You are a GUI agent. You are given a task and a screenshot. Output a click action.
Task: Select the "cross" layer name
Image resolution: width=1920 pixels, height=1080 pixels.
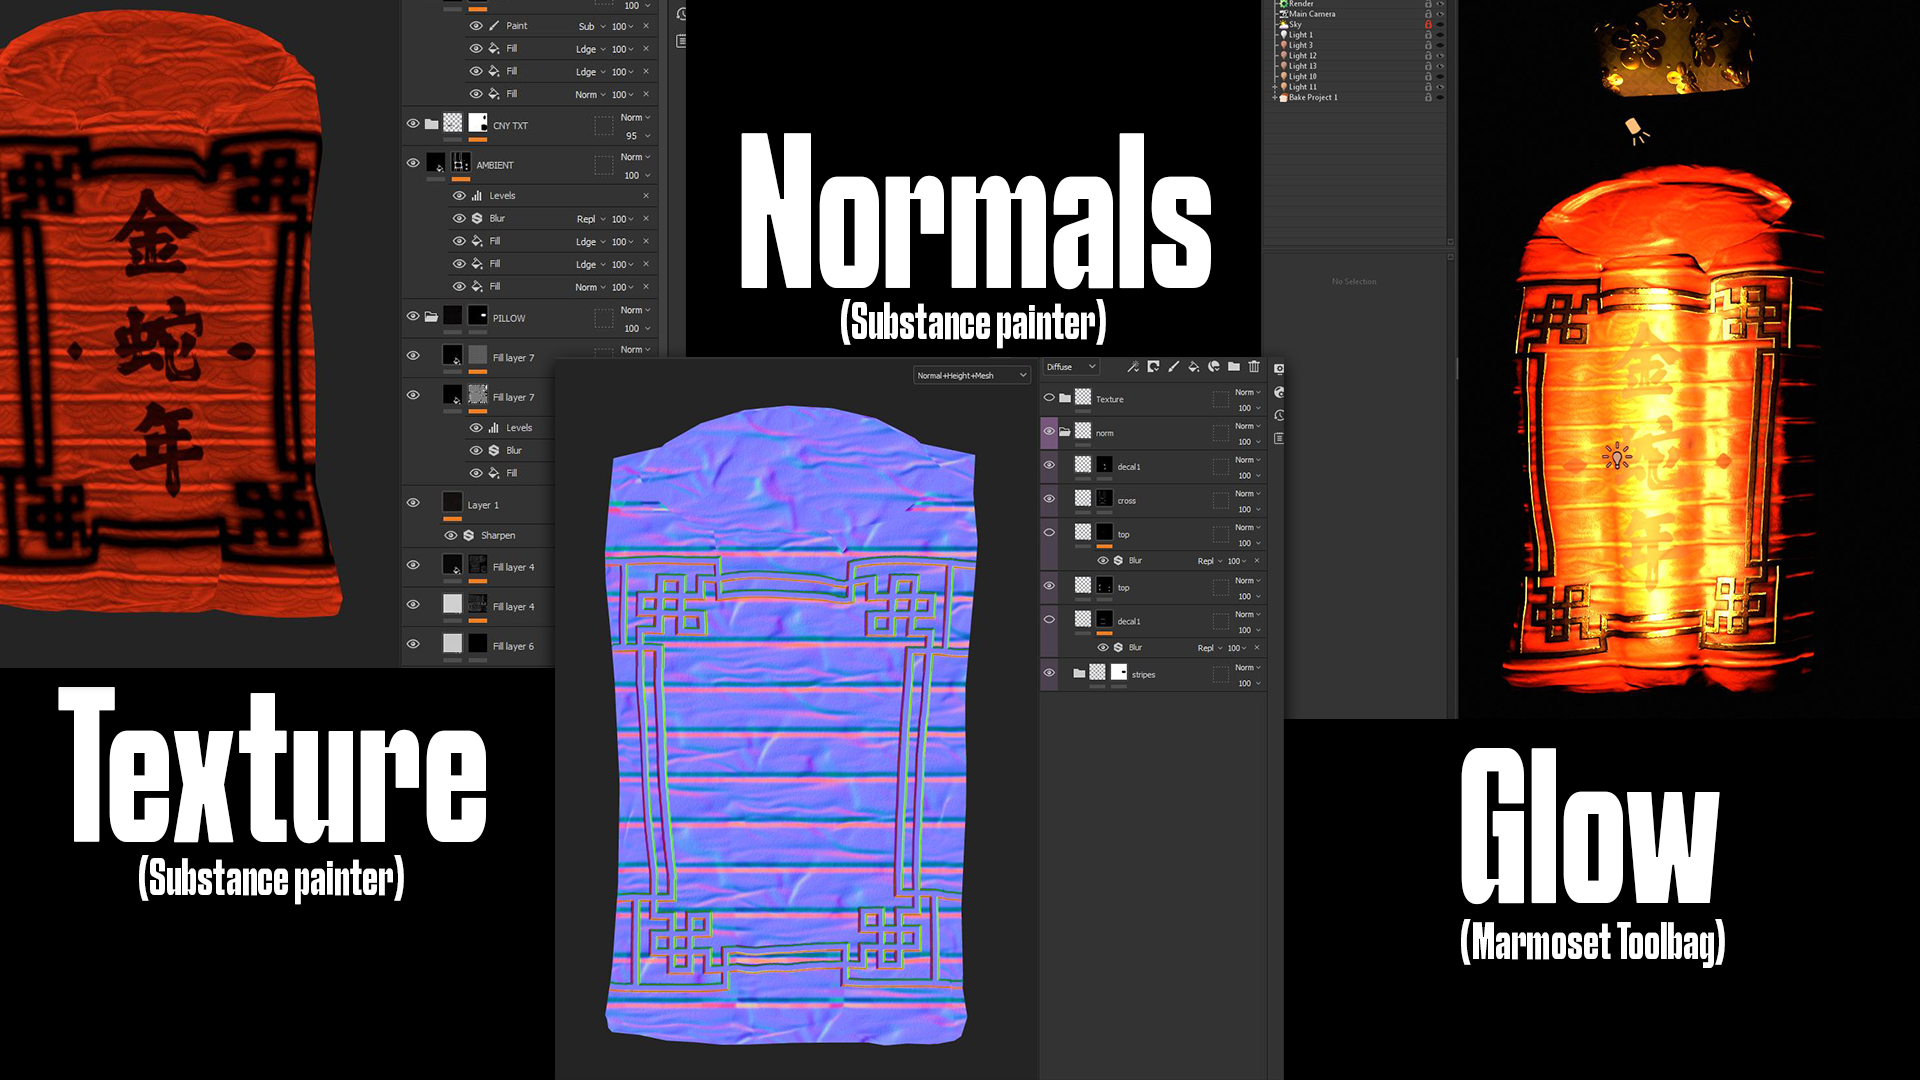pos(1126,500)
